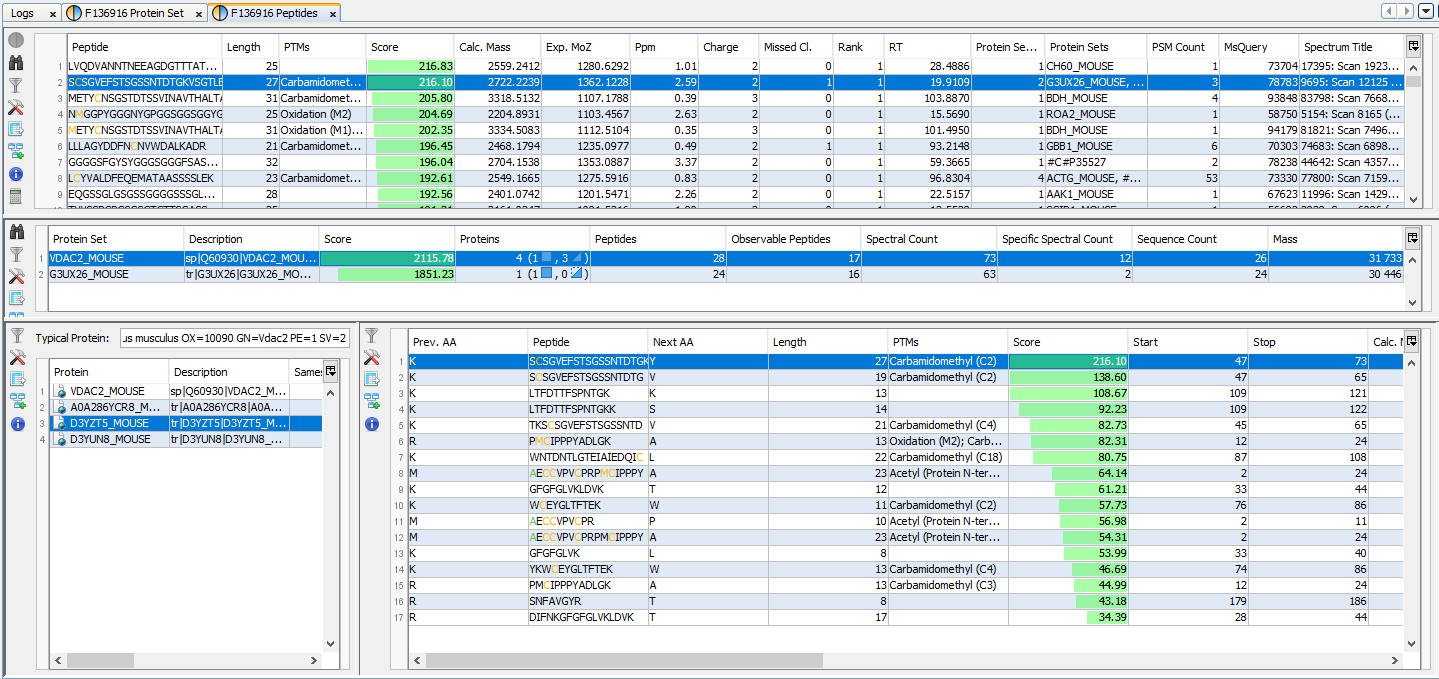Sort top table by PSM Count column

(1181, 47)
